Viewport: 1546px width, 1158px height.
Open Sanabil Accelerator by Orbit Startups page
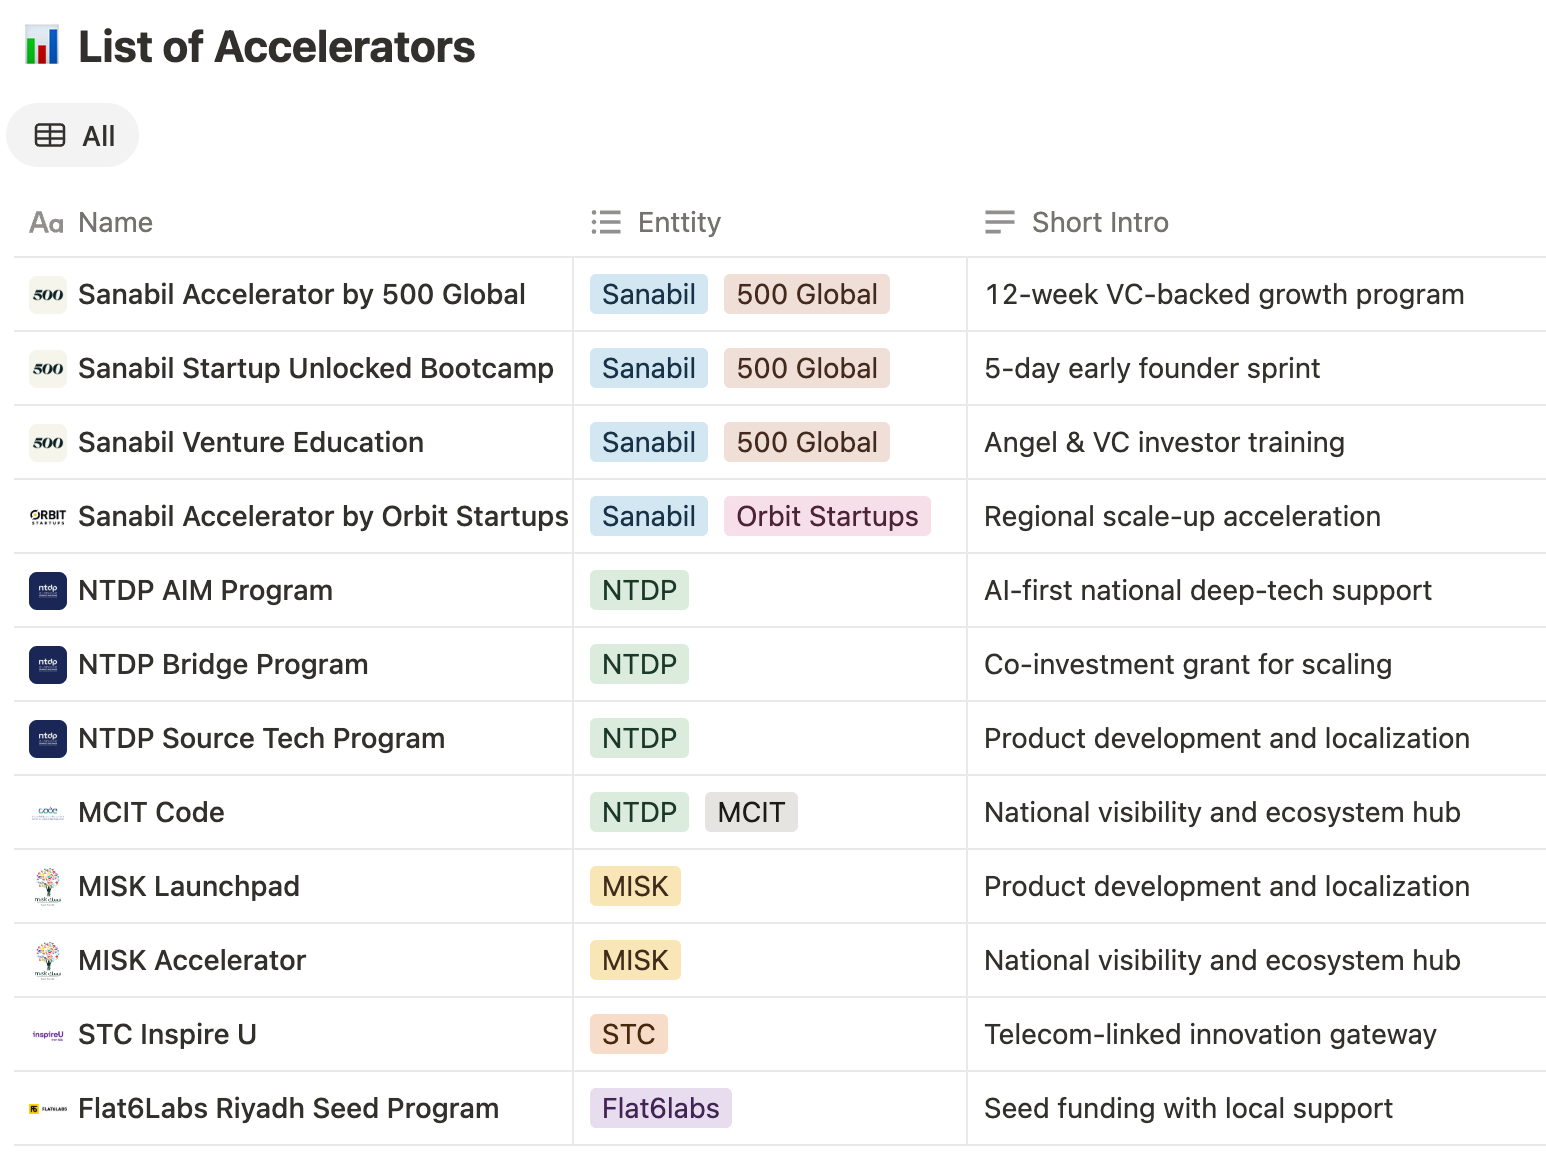(x=324, y=517)
